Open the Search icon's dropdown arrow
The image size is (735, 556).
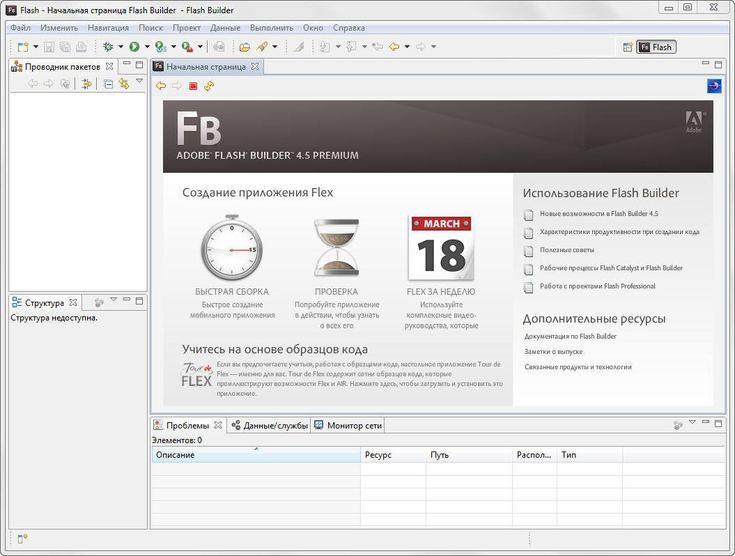[x=275, y=47]
